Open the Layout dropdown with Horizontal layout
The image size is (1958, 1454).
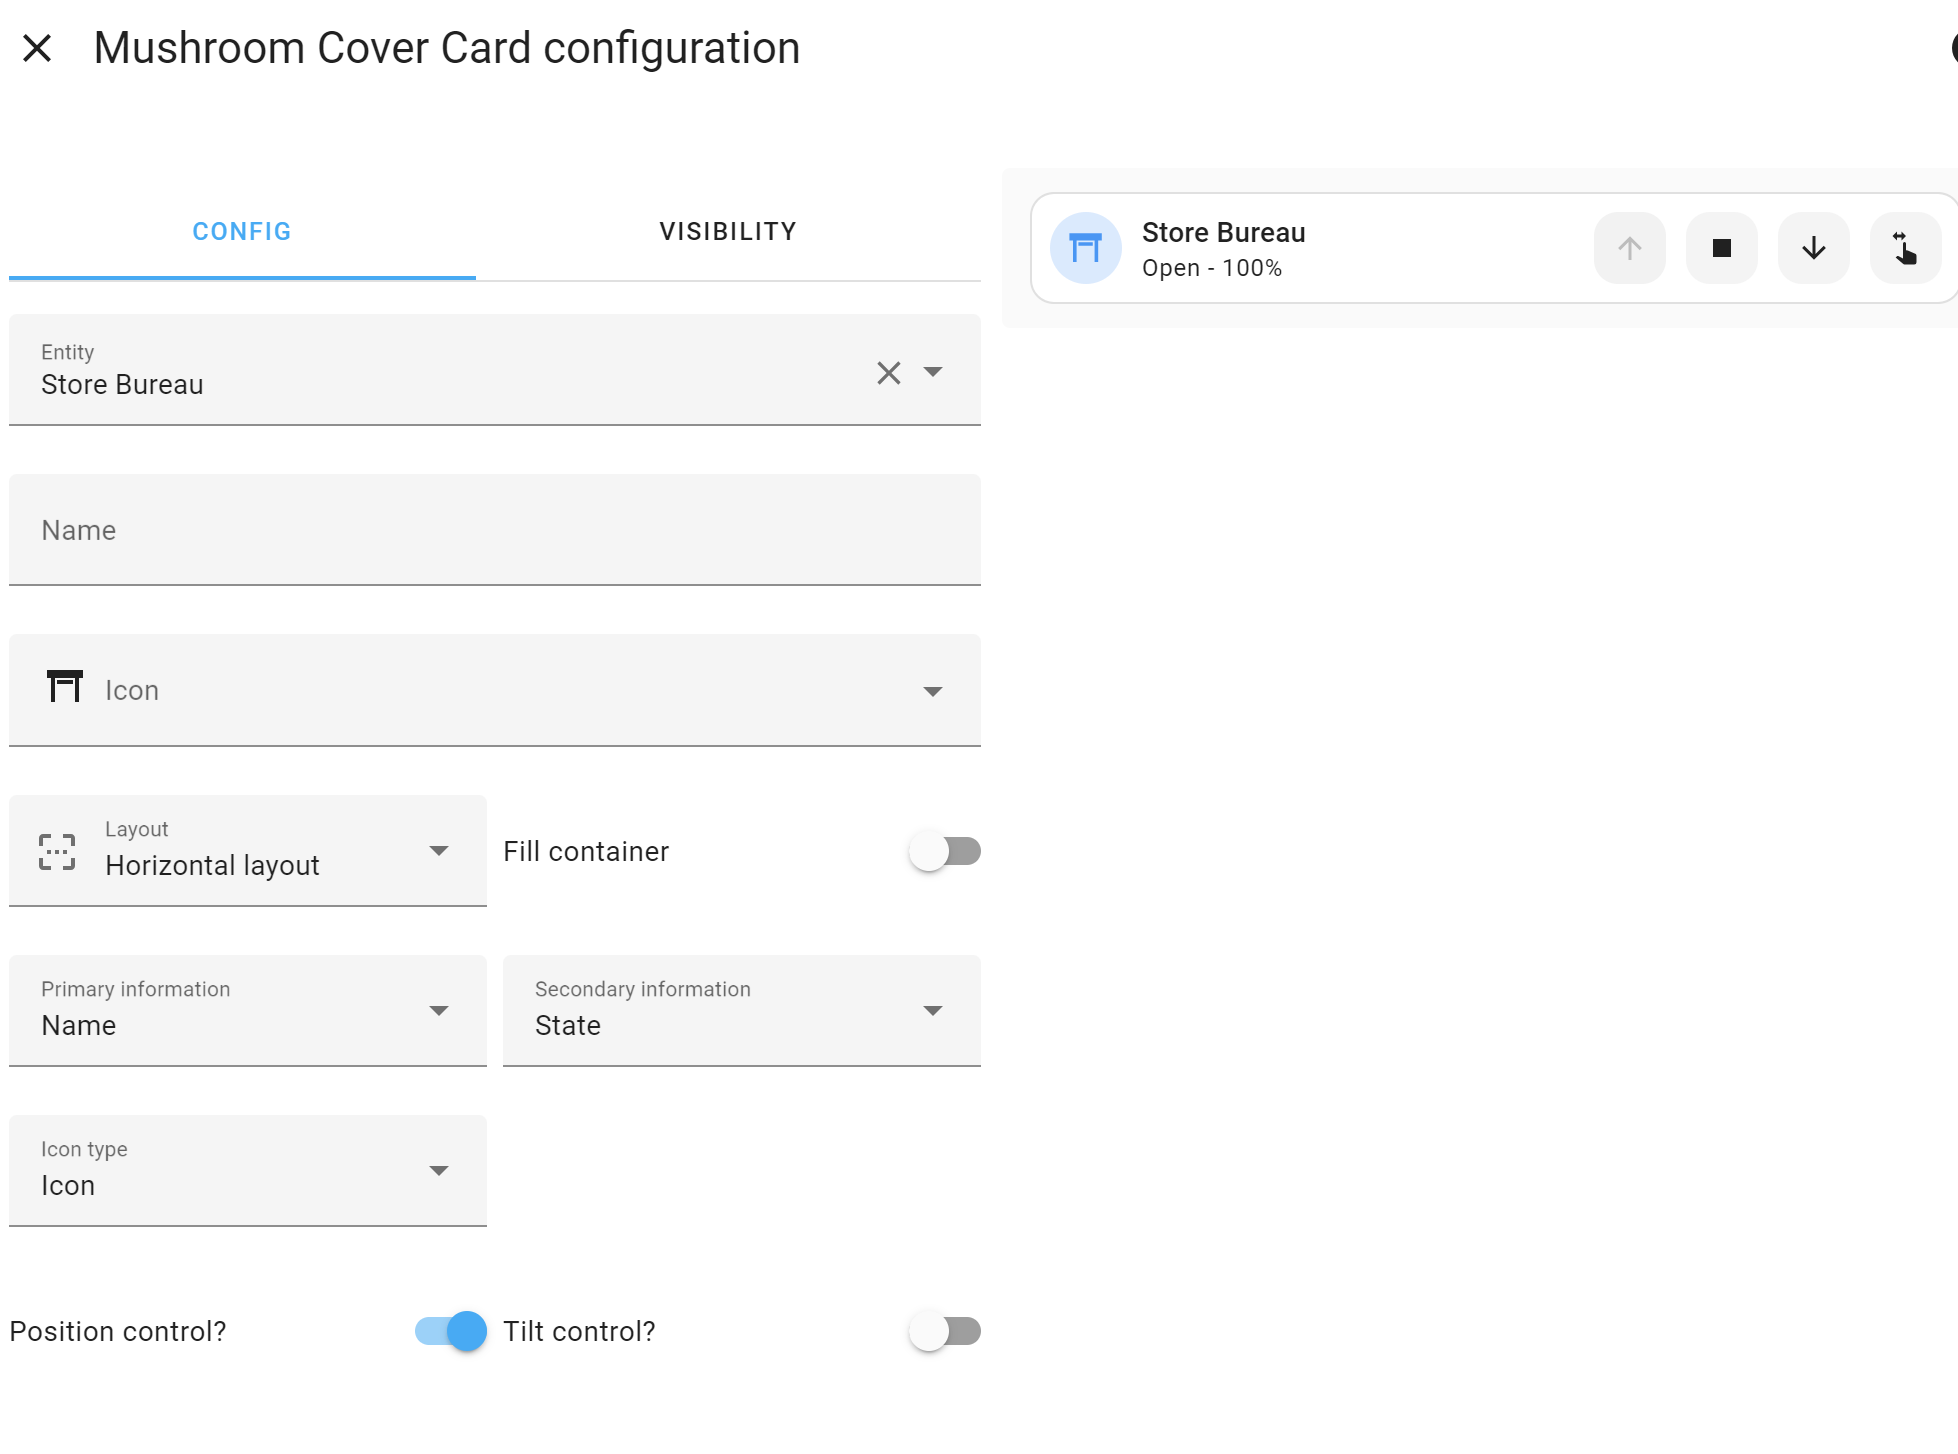pyautogui.click(x=248, y=851)
